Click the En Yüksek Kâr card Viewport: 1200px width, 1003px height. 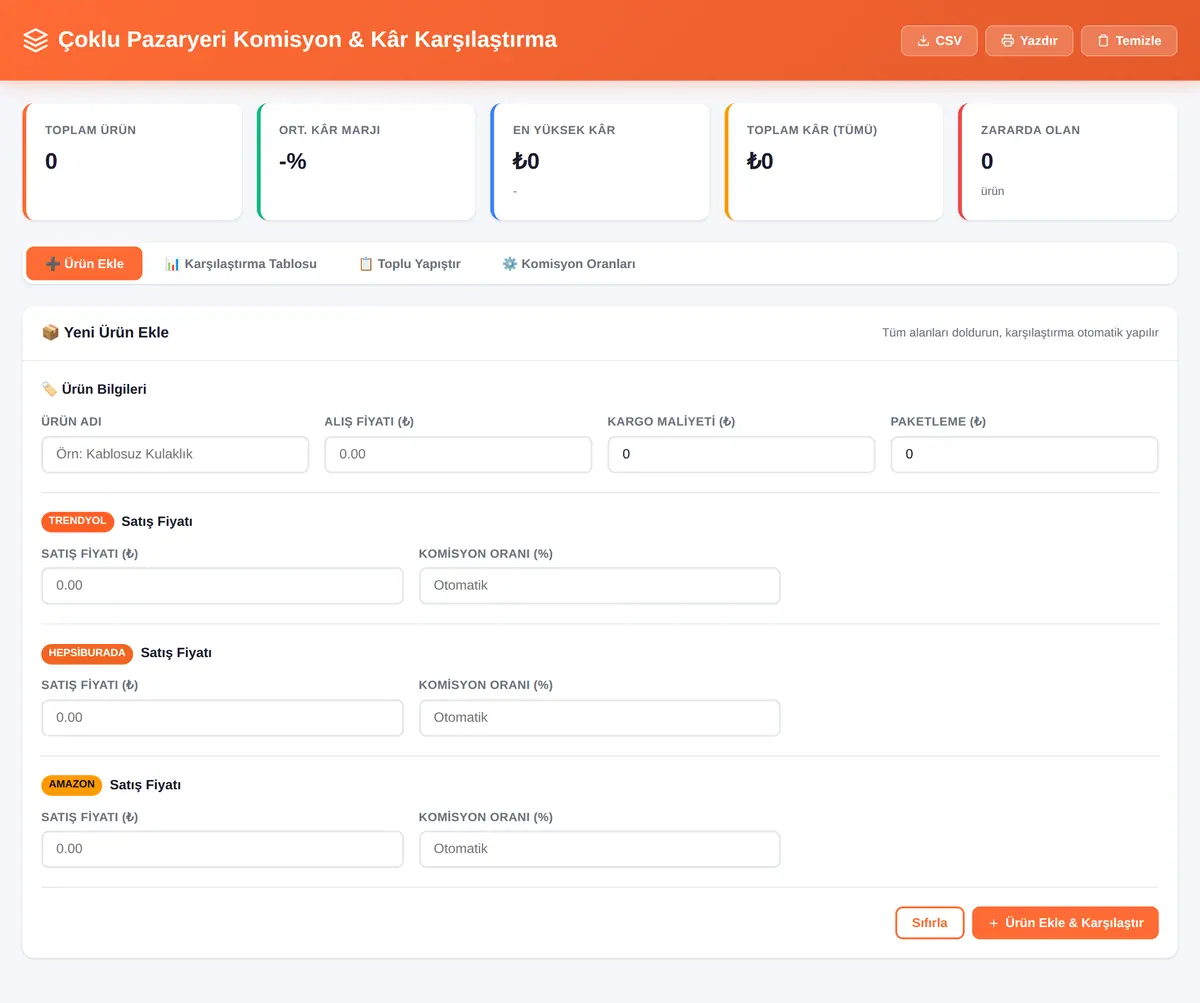pos(600,162)
